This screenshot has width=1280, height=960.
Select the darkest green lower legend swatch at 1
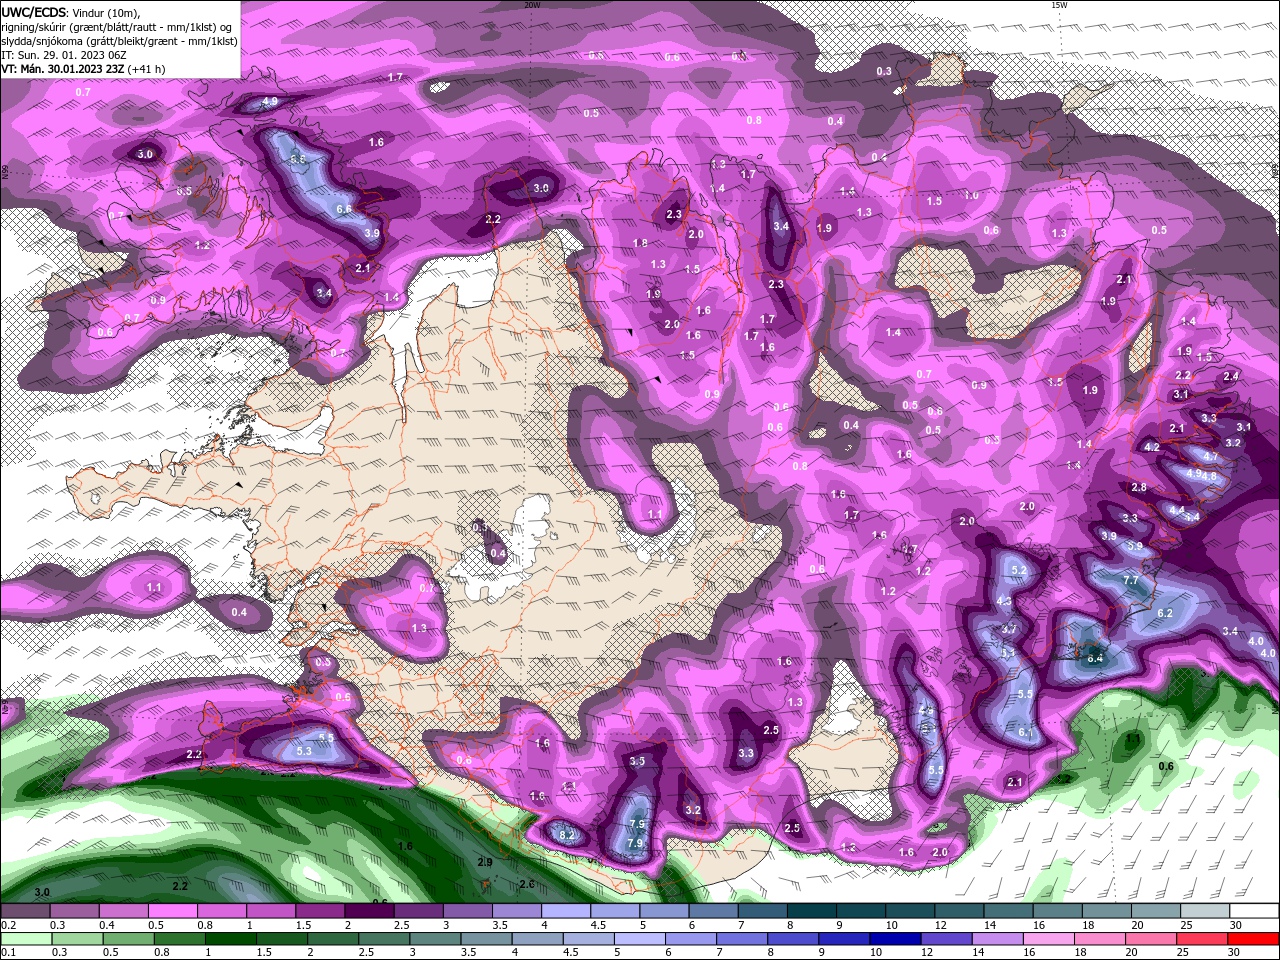click(x=230, y=939)
